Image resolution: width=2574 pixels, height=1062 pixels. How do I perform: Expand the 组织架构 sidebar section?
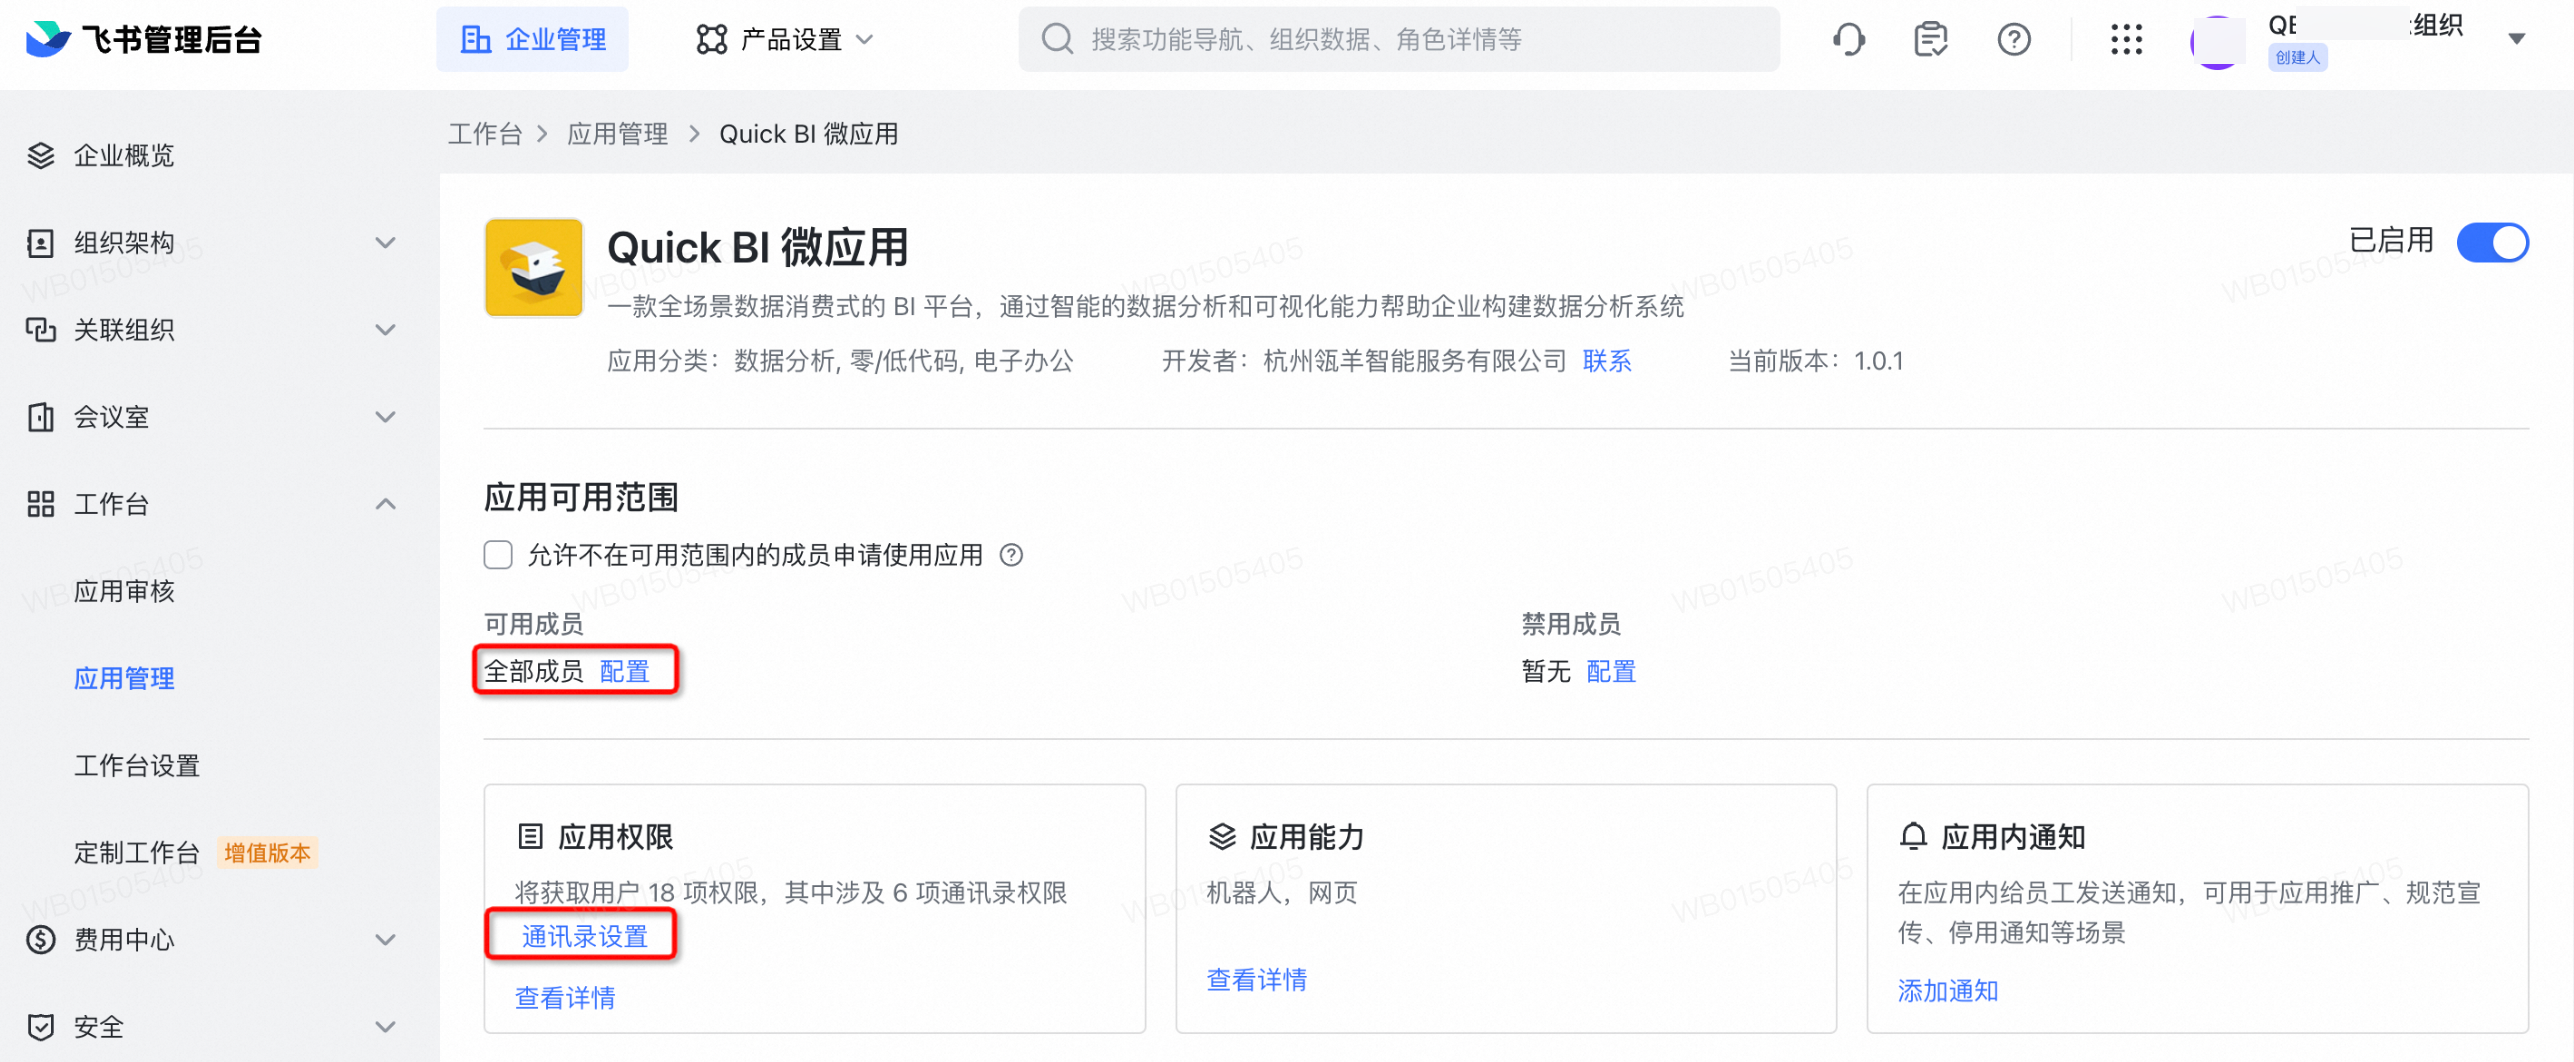(x=386, y=243)
